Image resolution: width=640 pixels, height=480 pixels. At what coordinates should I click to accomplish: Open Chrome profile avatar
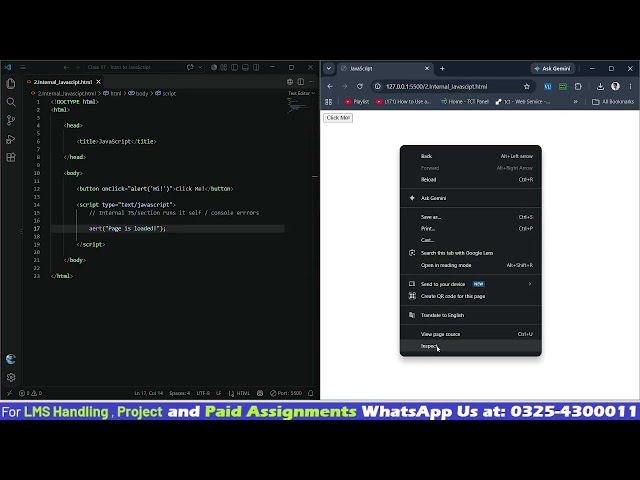tap(615, 87)
